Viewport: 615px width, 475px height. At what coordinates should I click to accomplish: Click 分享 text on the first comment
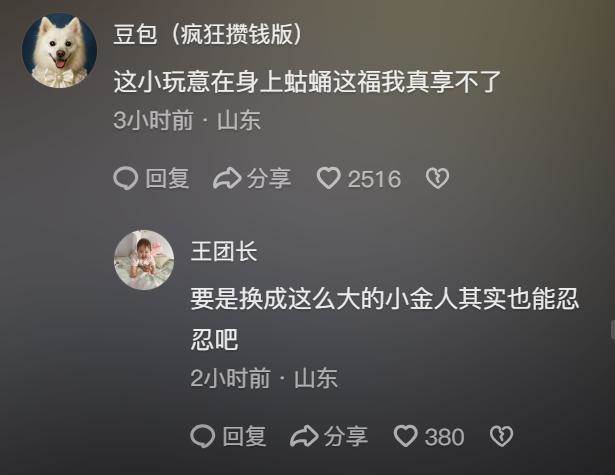[x=269, y=179]
